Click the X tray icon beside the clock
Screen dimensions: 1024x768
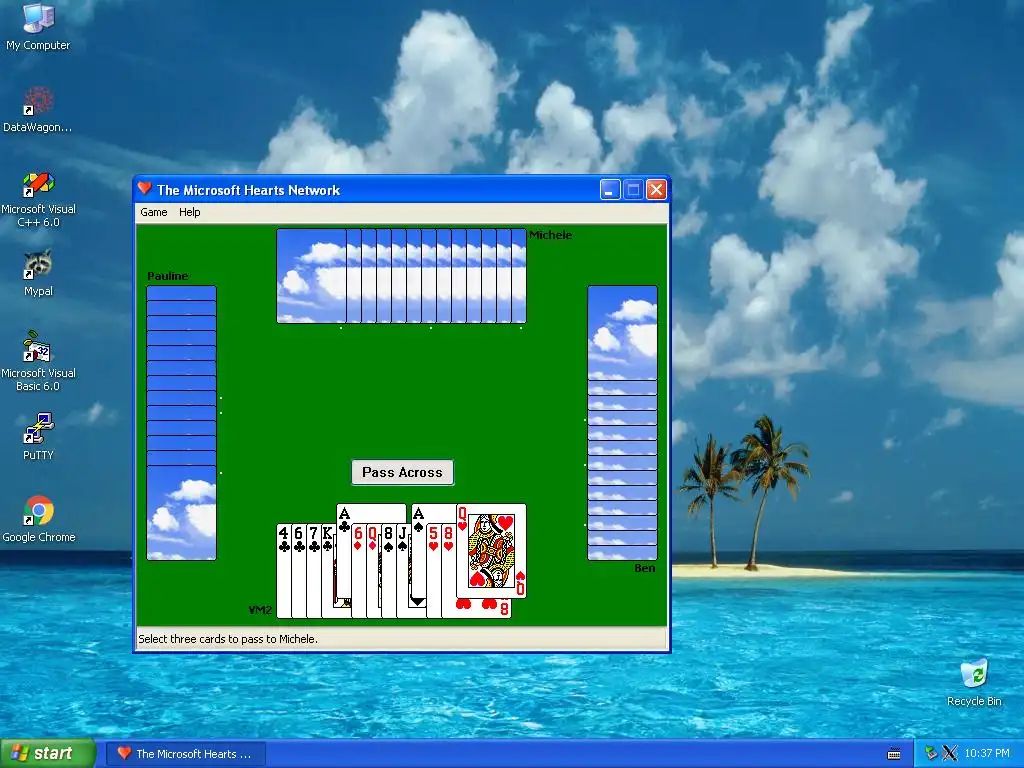click(x=950, y=754)
